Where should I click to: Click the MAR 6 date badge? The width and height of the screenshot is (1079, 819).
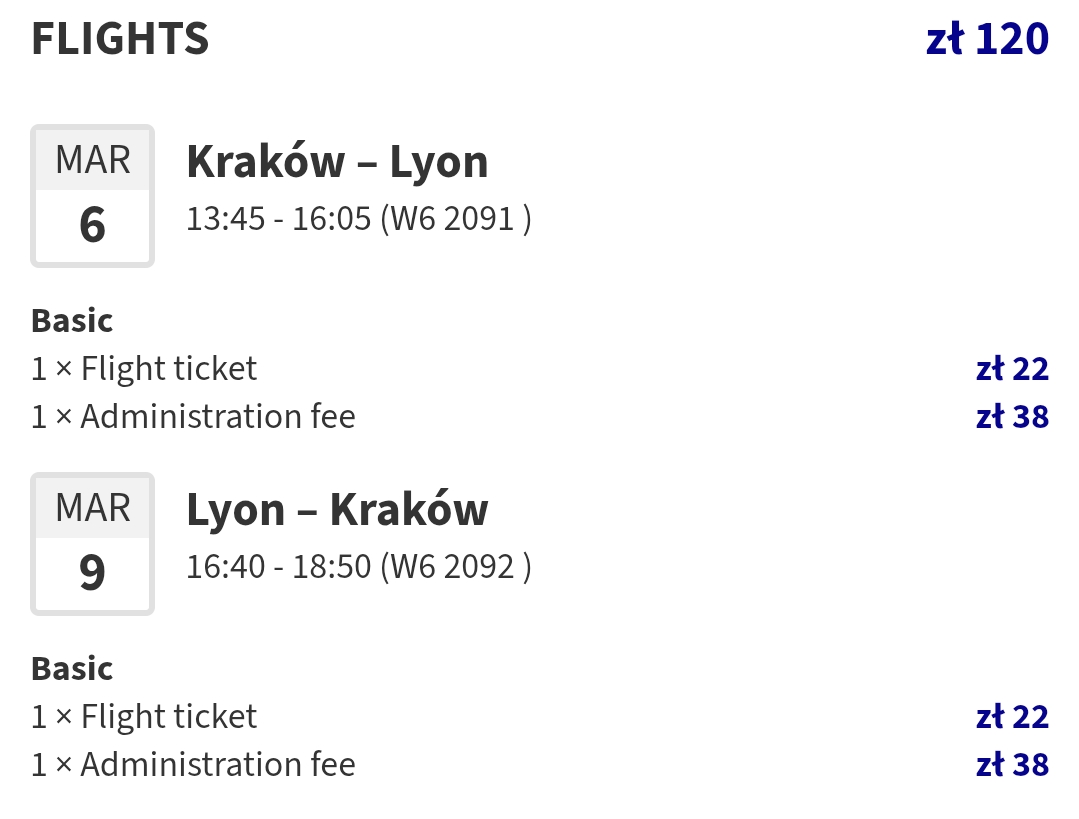click(x=92, y=196)
